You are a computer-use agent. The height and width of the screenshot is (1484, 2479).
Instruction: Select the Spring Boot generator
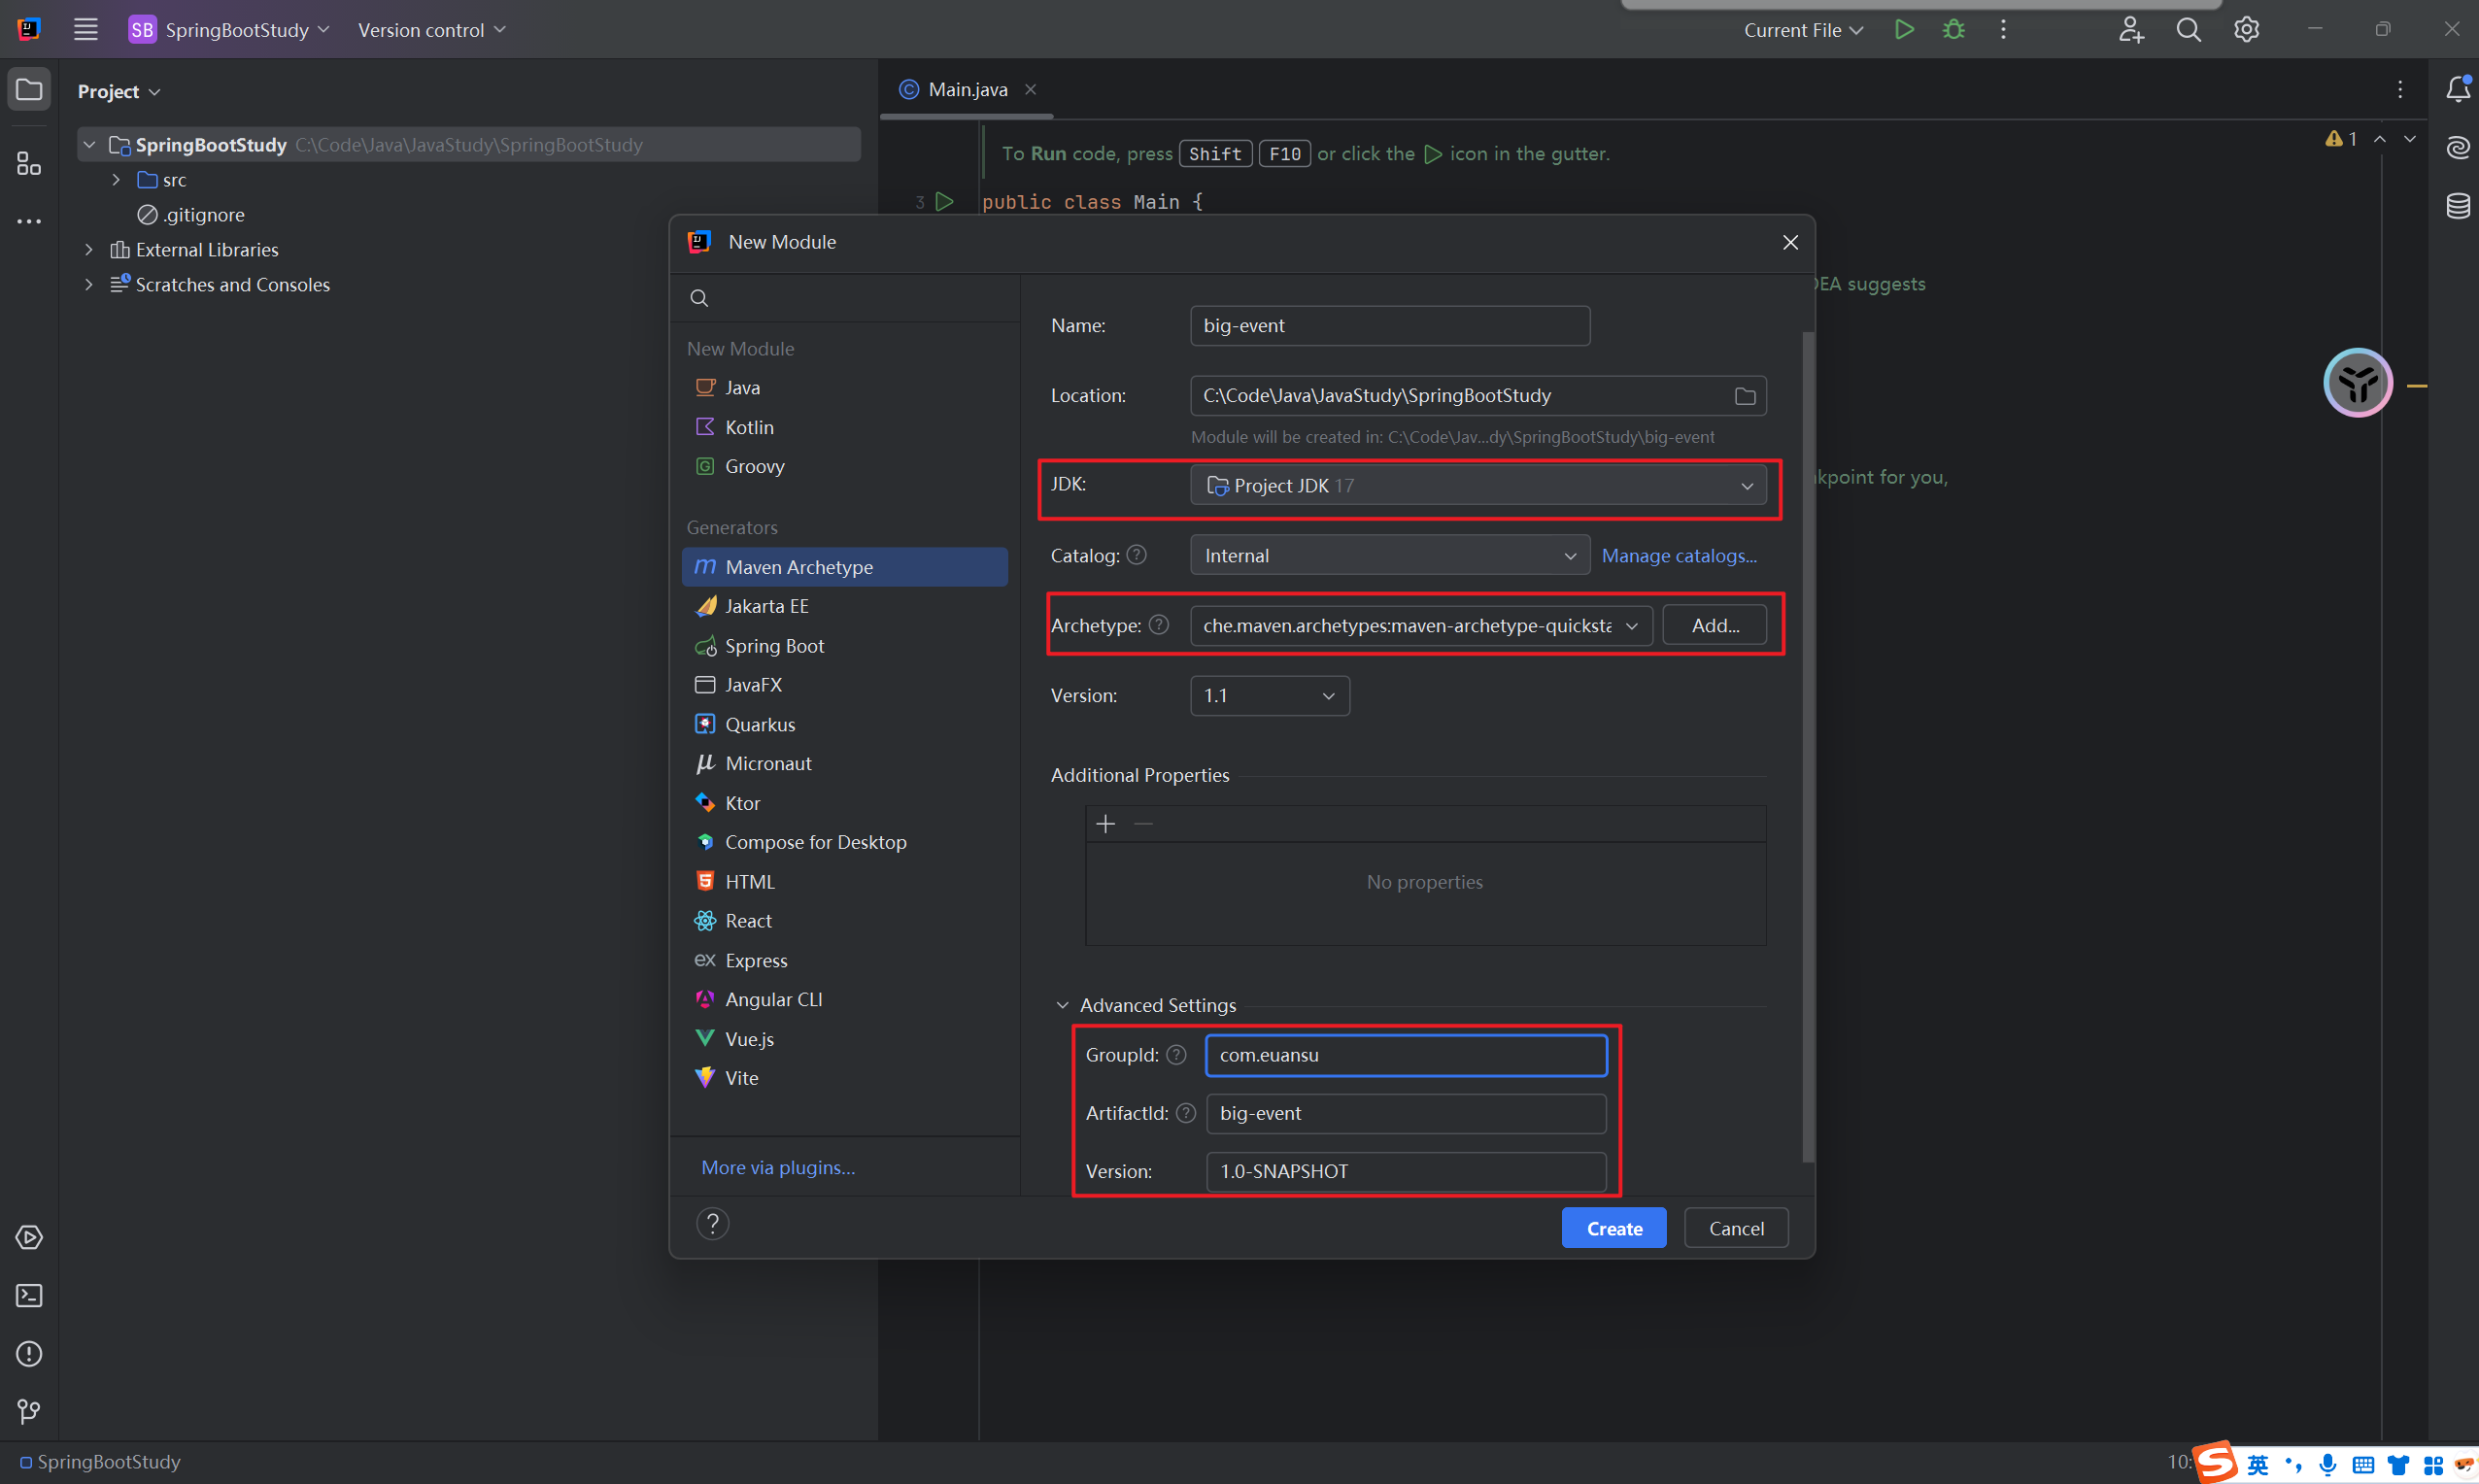774,646
